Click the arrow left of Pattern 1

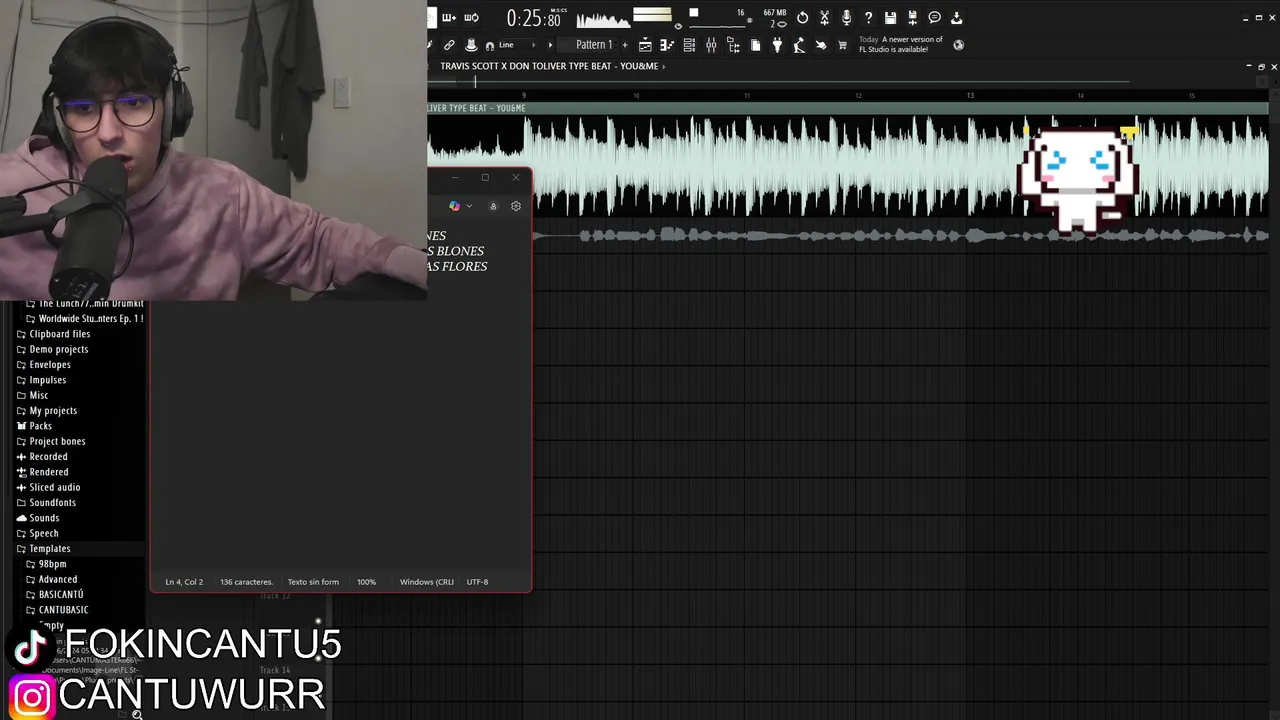coord(549,45)
